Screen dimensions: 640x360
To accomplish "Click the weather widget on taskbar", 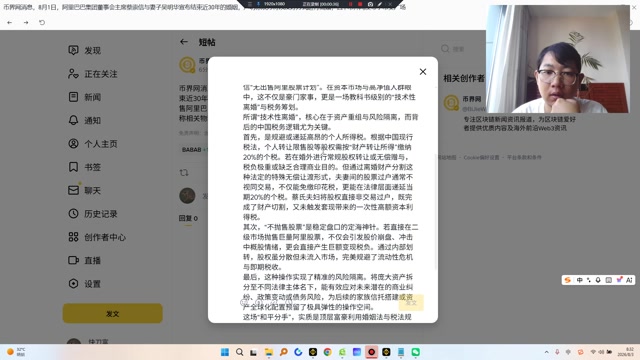I will click(16, 352).
